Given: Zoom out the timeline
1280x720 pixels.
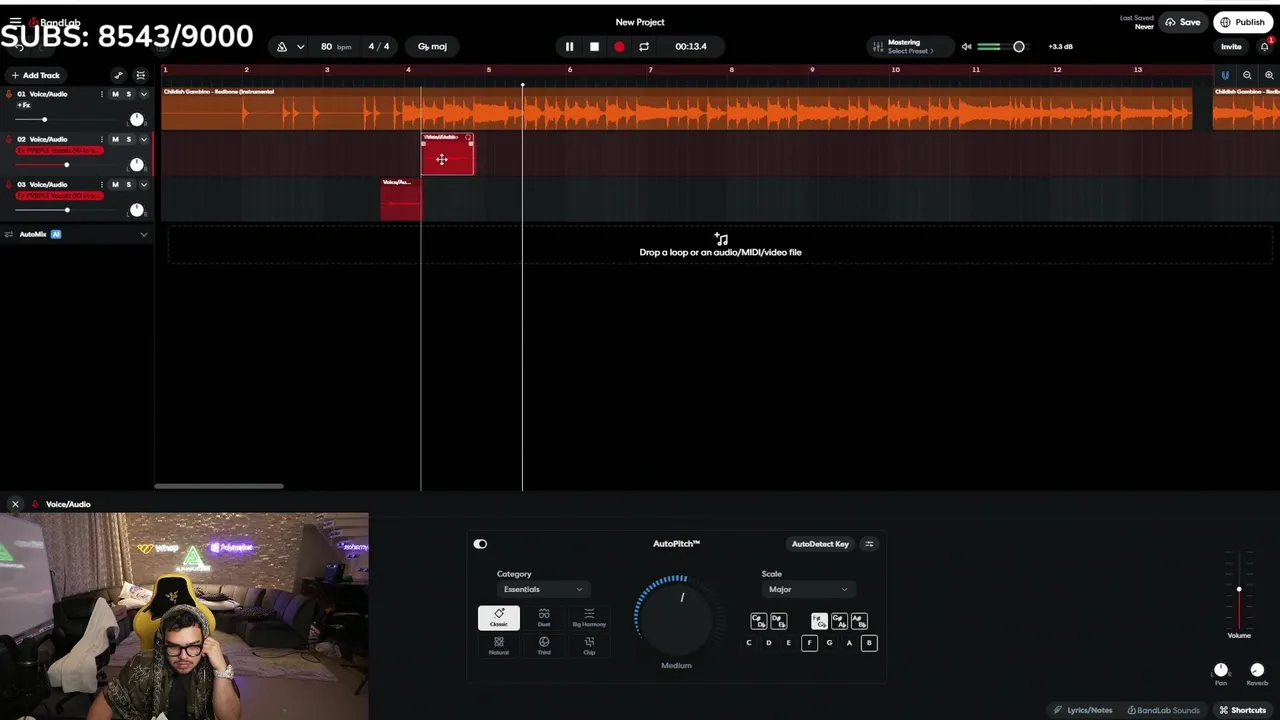Looking at the screenshot, I should (1247, 75).
